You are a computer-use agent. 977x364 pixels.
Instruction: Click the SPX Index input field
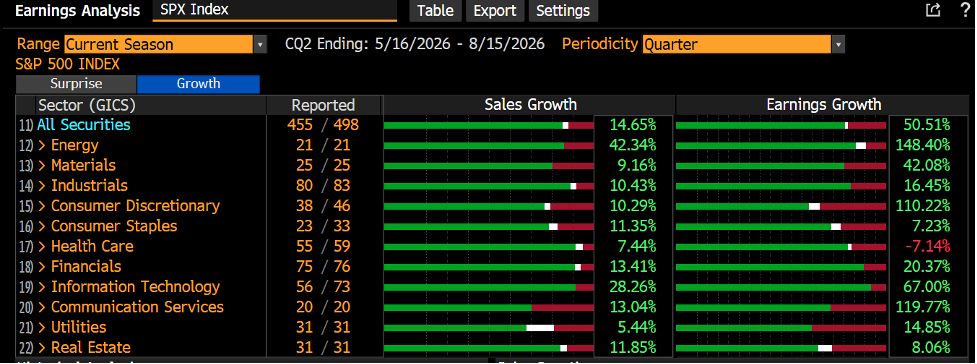(x=275, y=11)
